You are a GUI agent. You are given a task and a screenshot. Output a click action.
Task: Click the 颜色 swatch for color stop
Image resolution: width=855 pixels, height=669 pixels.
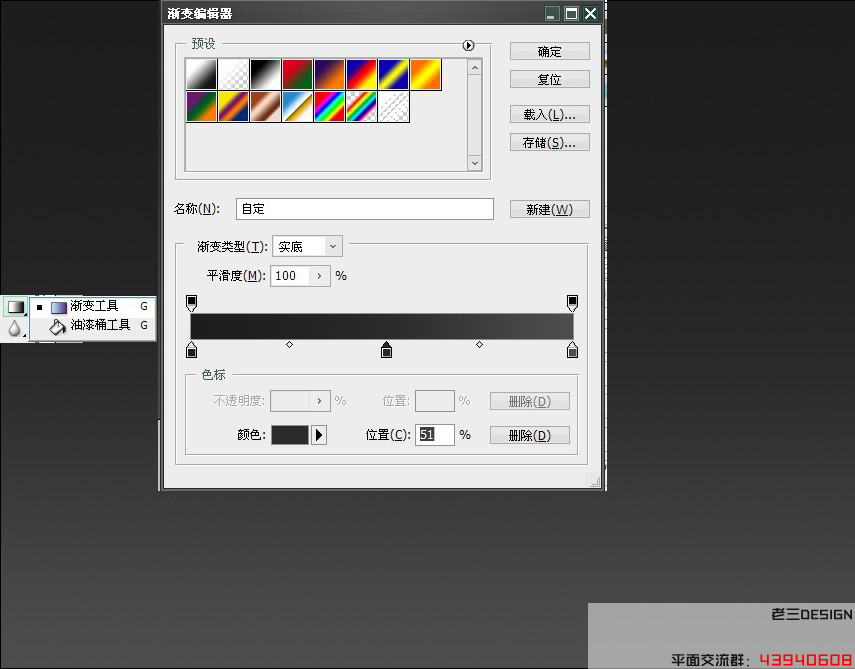point(290,435)
